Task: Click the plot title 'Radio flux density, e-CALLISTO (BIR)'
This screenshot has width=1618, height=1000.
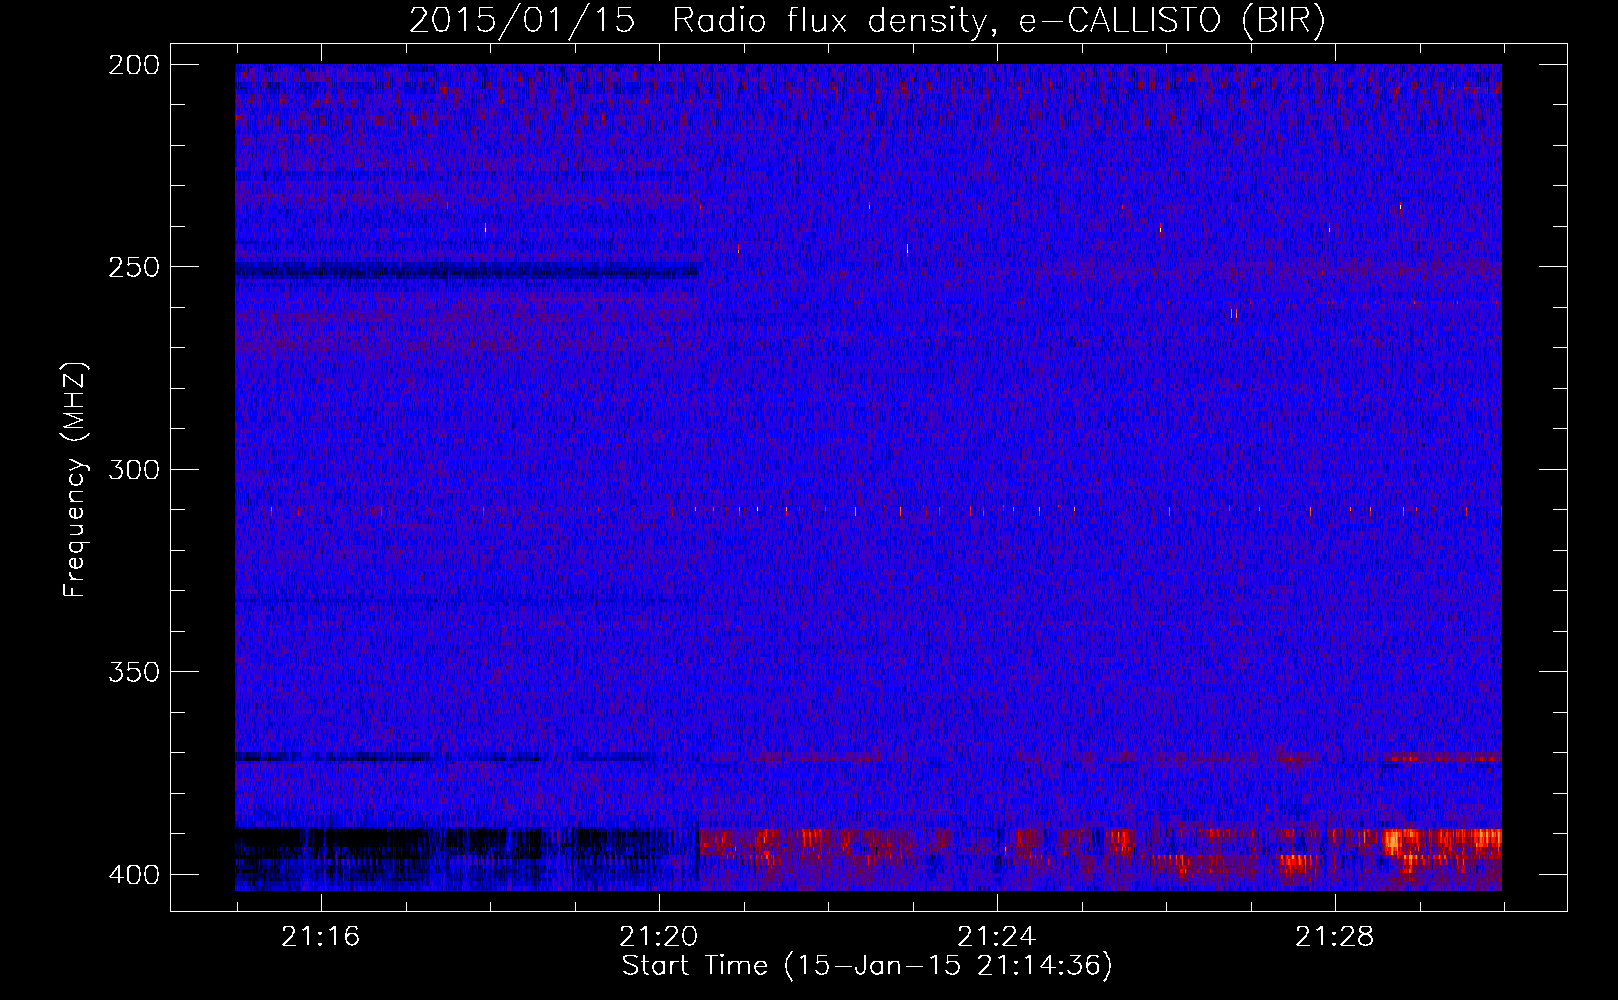Action: 999,20
